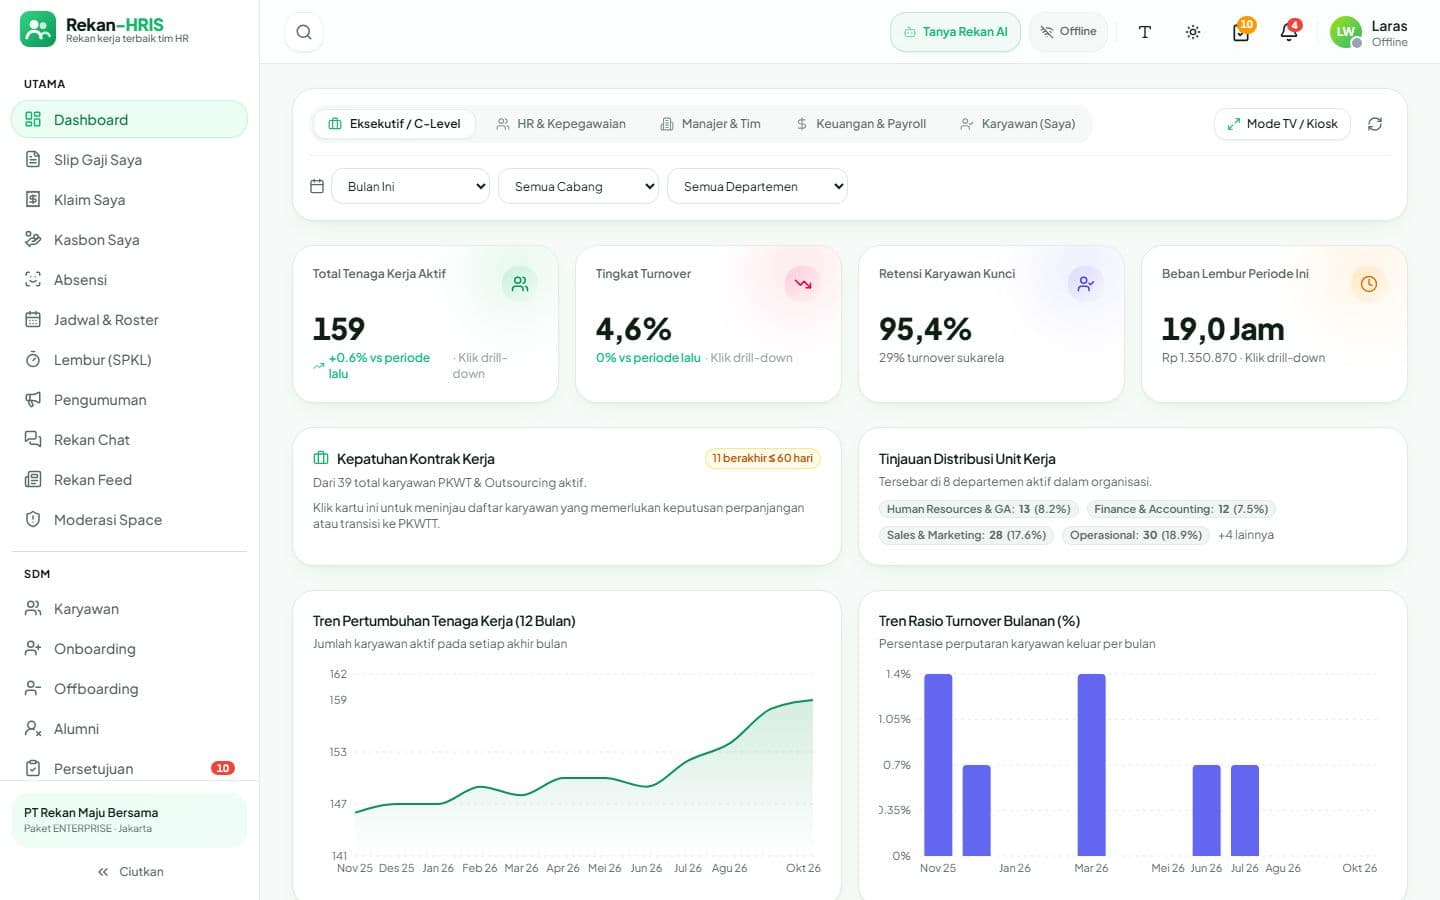Screen dimensions: 1440x900
Task: Click the Dashboard grid icon in sidebar
Action: [x=33, y=119]
